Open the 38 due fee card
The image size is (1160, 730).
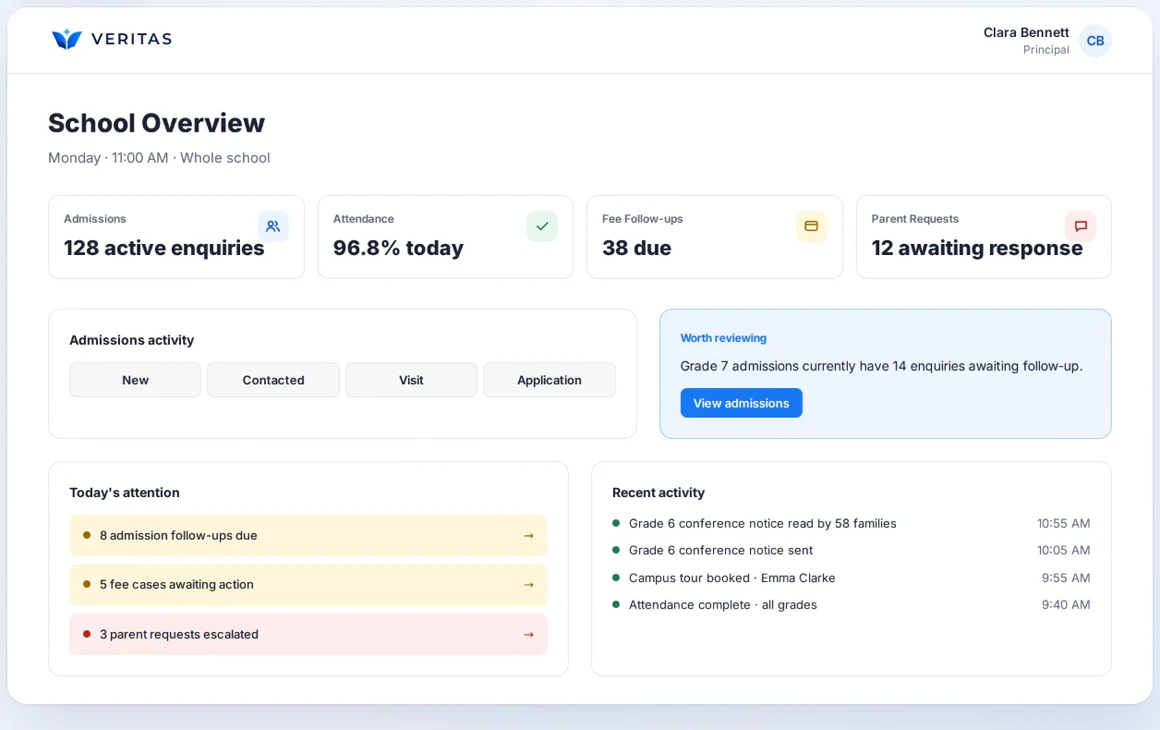tap(715, 237)
